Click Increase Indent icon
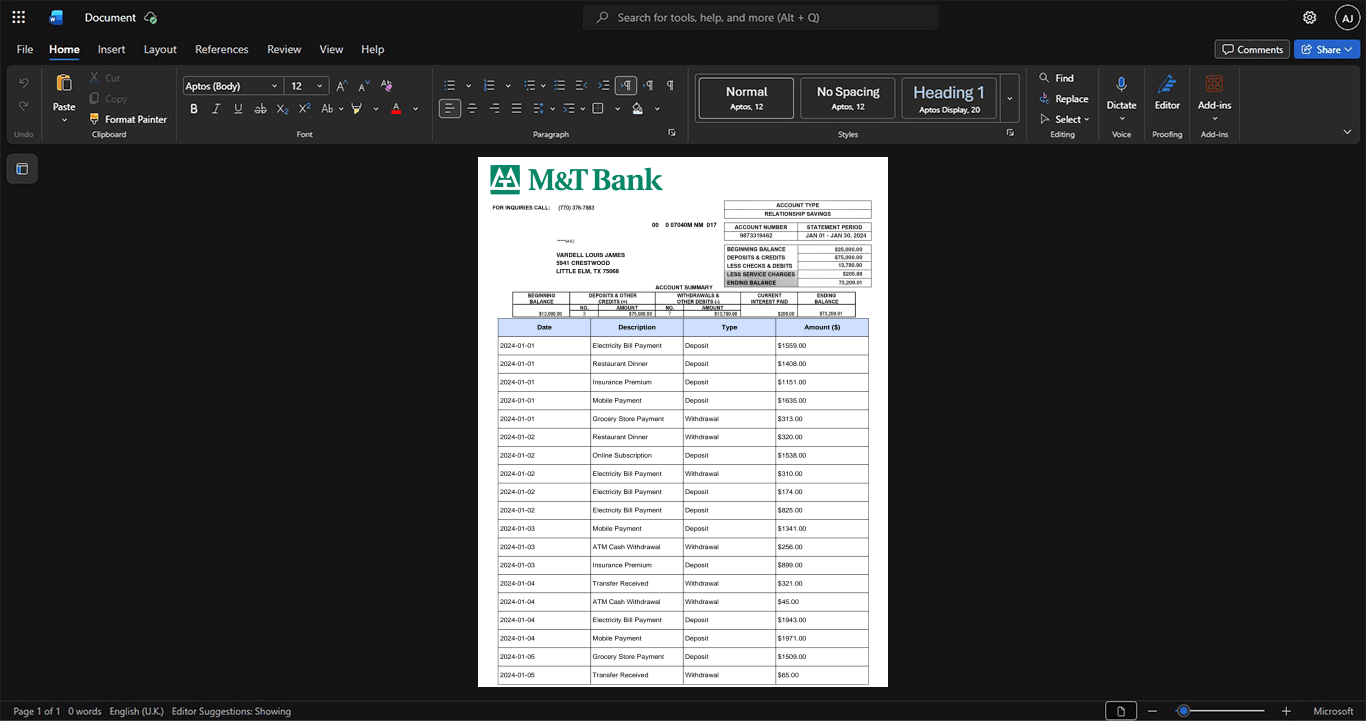 tap(604, 86)
